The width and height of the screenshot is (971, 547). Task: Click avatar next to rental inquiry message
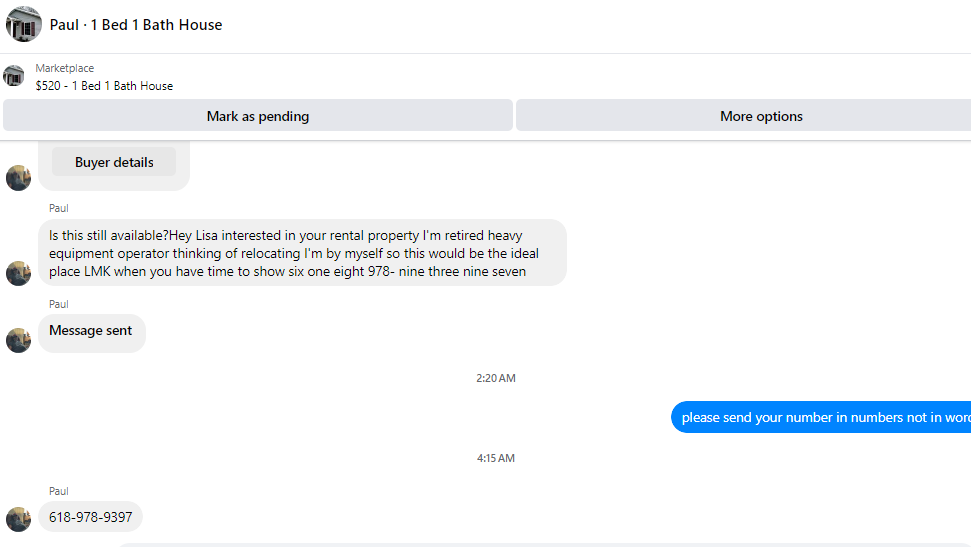19,273
